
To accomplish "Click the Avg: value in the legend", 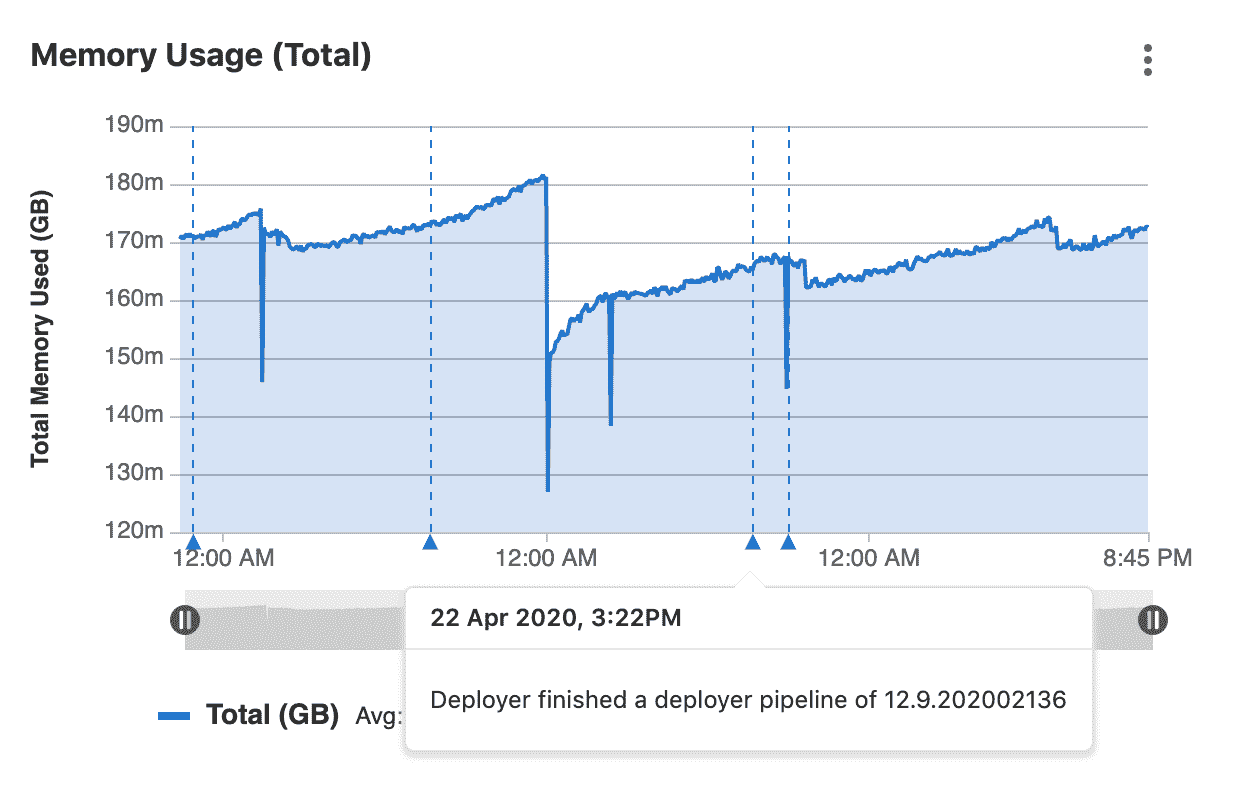I will pyautogui.click(x=379, y=717).
